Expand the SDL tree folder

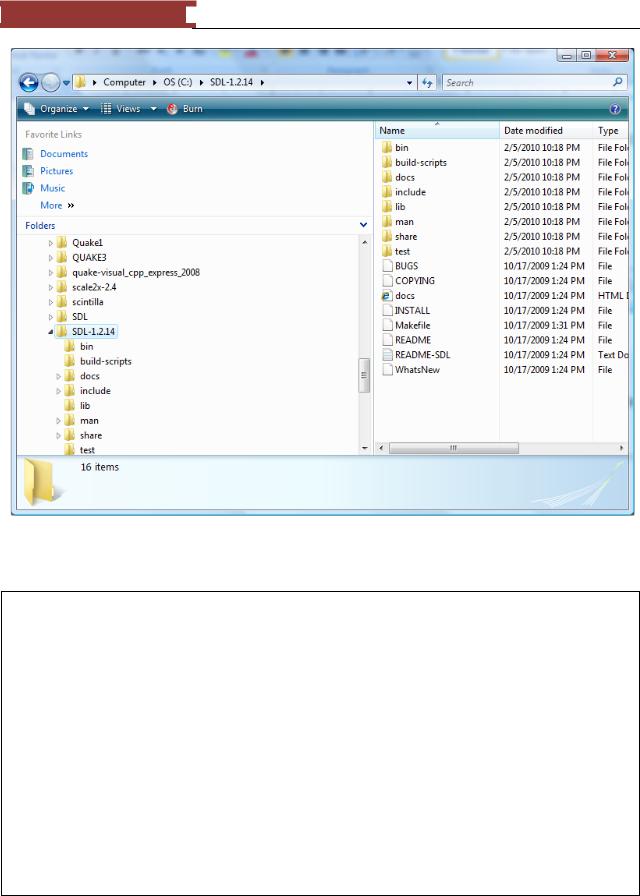click(50, 317)
